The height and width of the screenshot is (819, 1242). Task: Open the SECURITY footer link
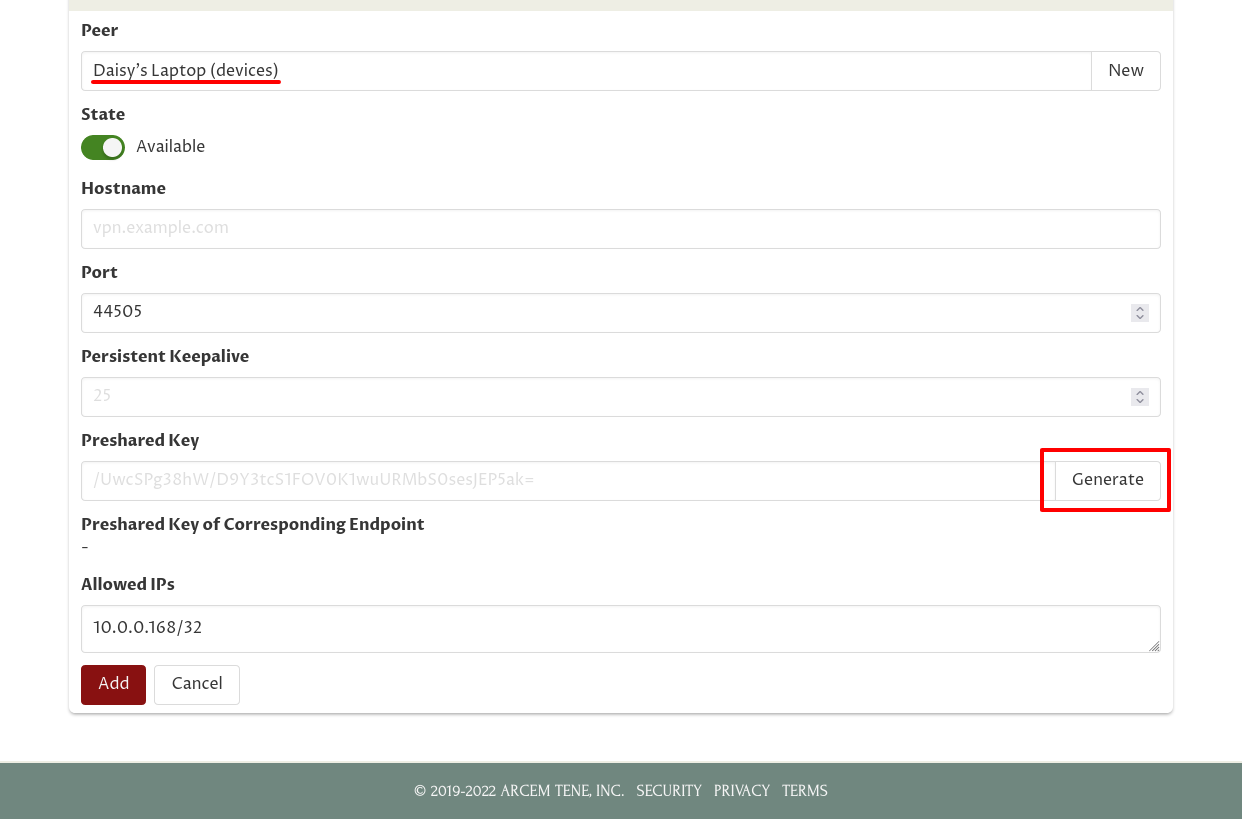[669, 791]
